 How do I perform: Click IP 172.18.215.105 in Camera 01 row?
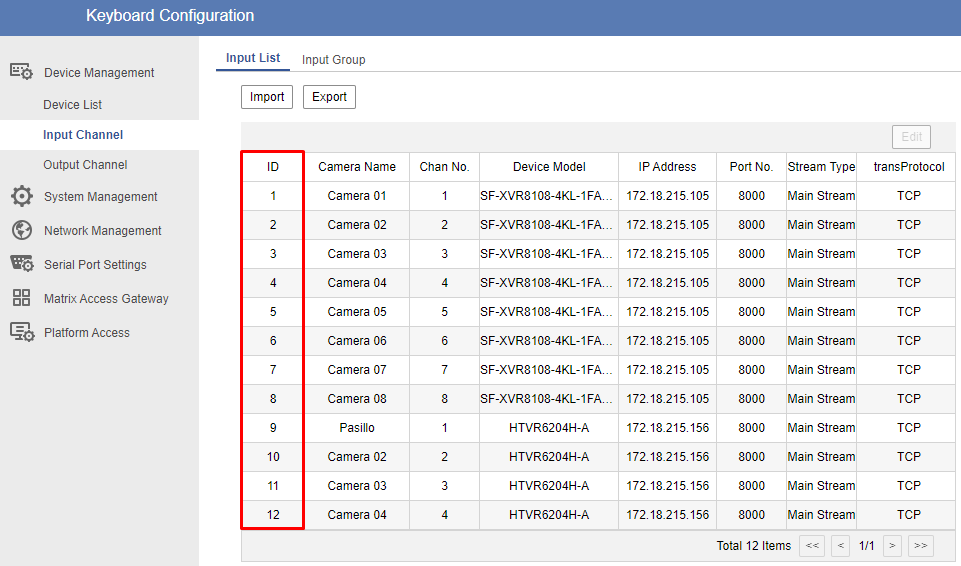667,196
